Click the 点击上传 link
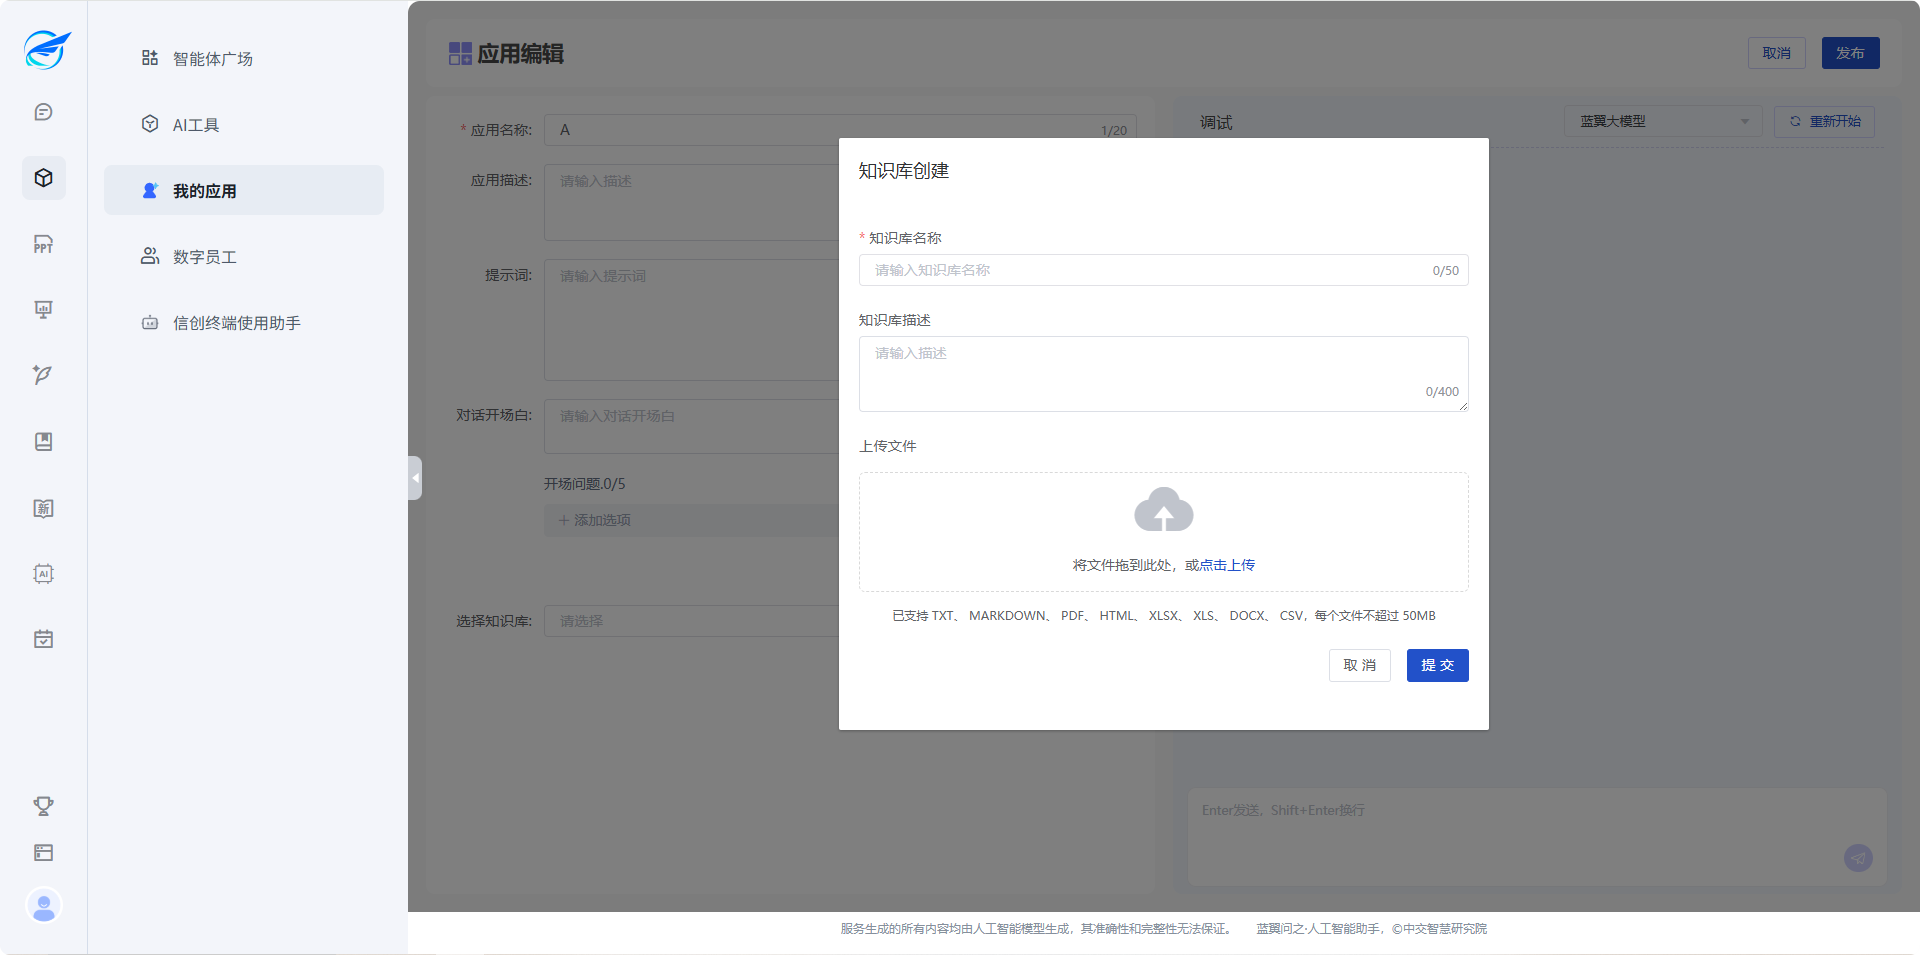 point(1227,565)
